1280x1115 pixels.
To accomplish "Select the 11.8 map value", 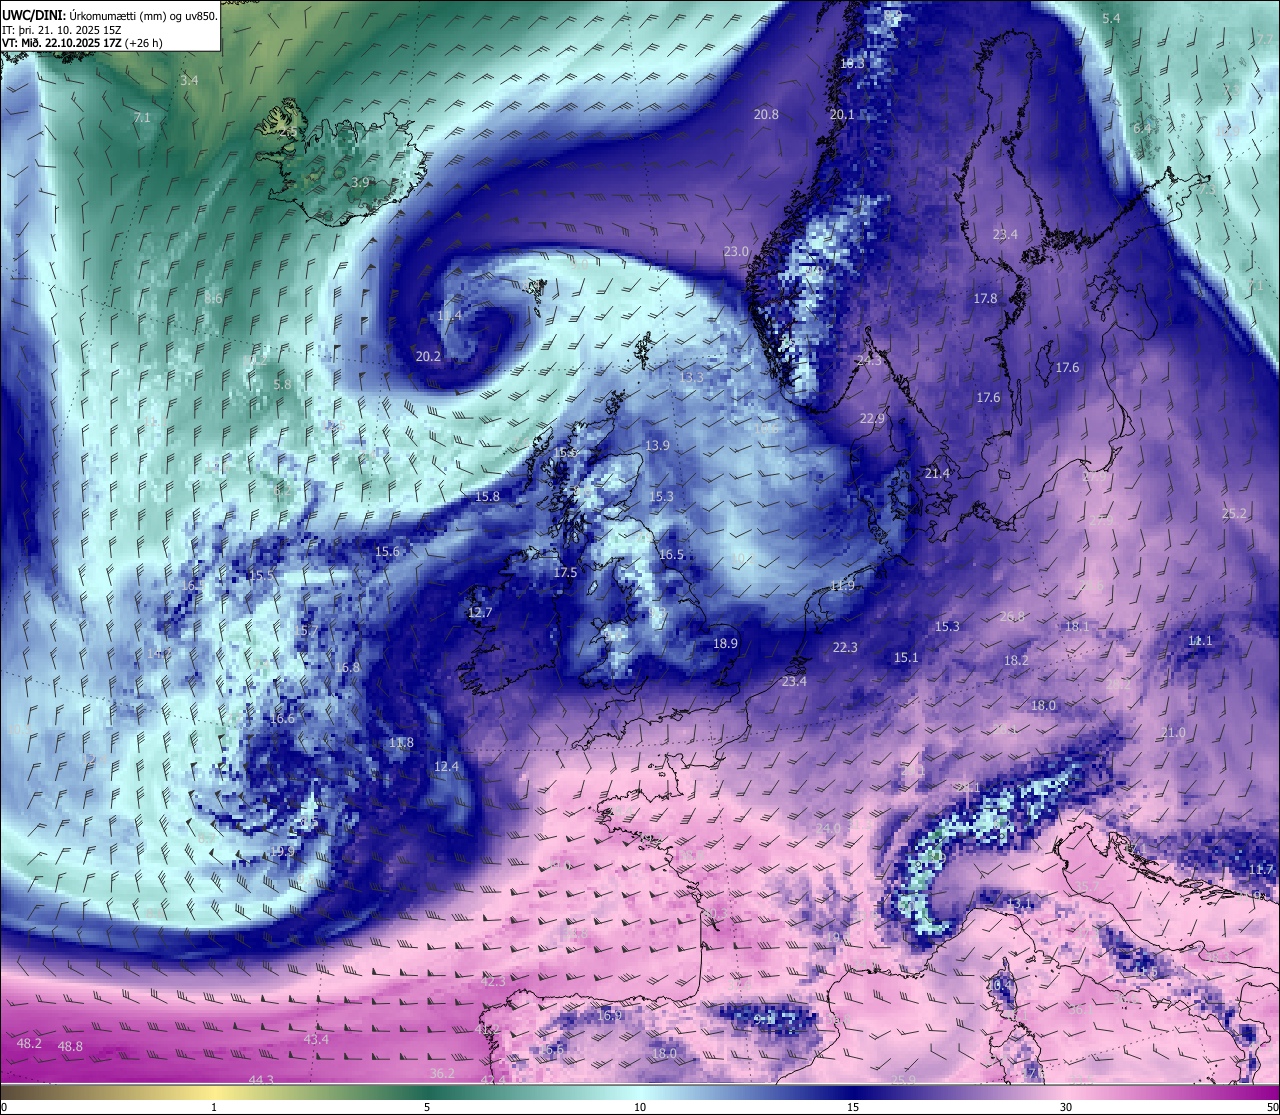I will (x=401, y=742).
